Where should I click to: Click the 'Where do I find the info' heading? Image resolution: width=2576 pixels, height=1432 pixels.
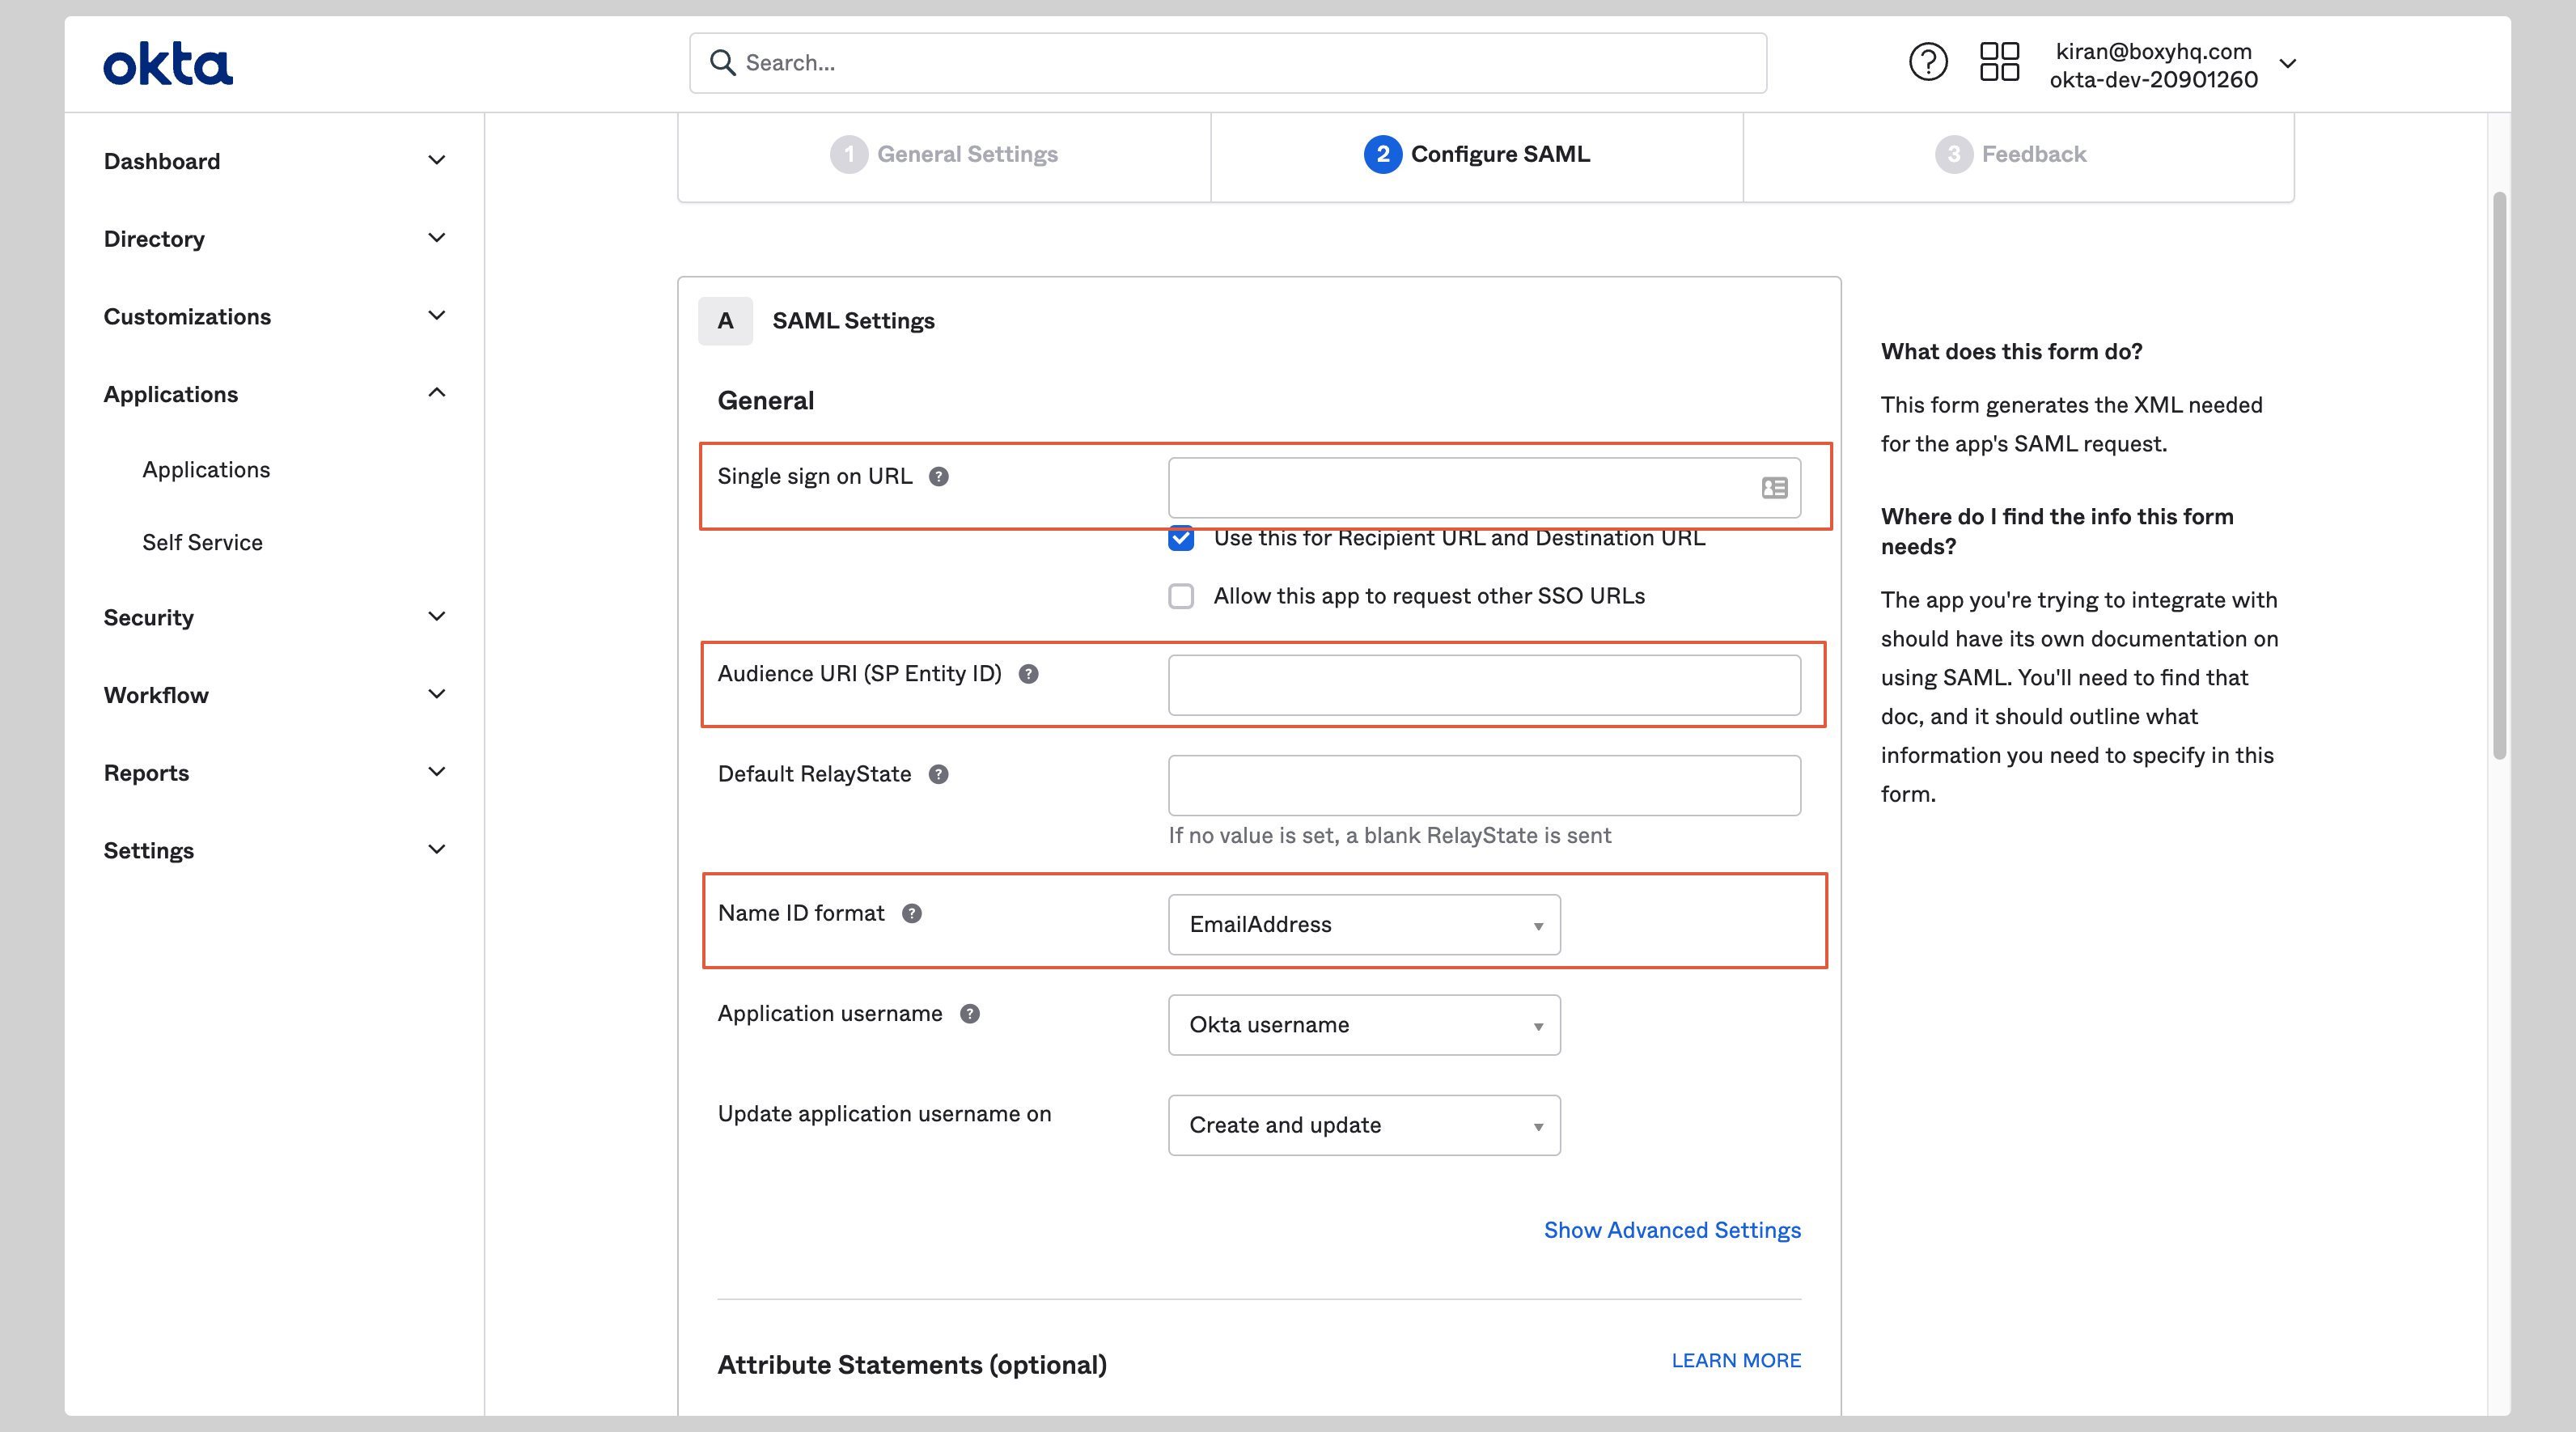2056,531
